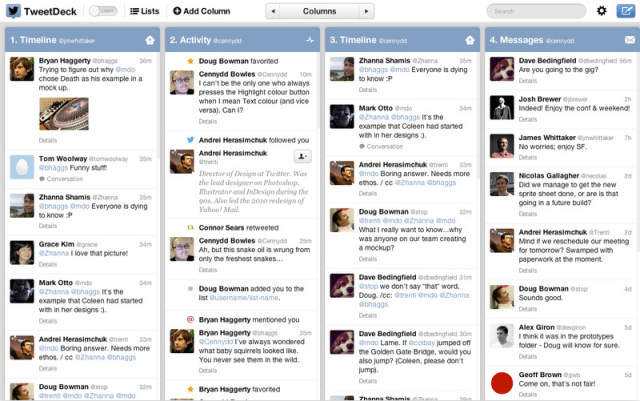Open the @username/list-name link

pyautogui.click(x=244, y=298)
